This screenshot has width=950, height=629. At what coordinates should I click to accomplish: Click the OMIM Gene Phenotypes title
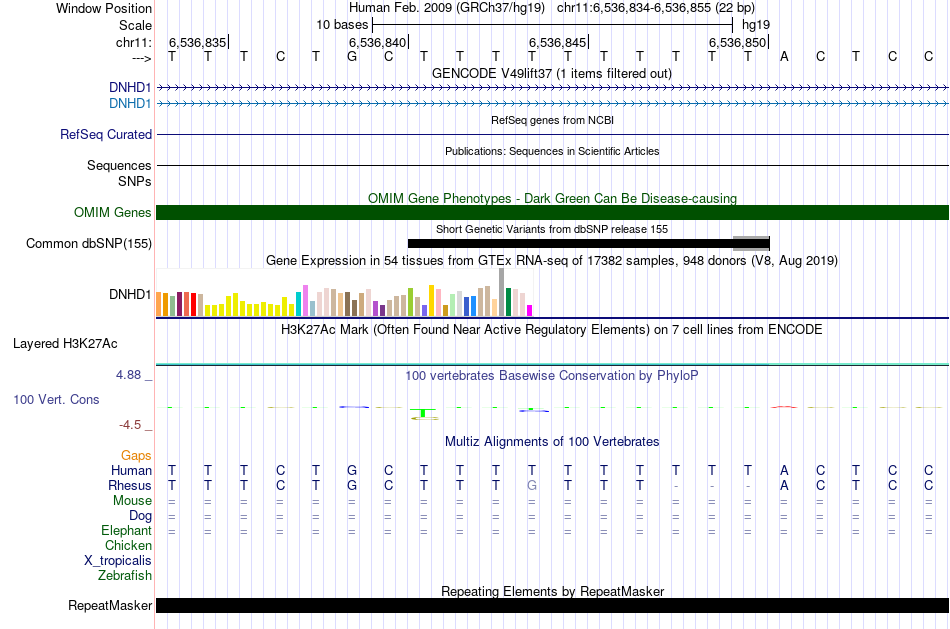click(x=552, y=198)
